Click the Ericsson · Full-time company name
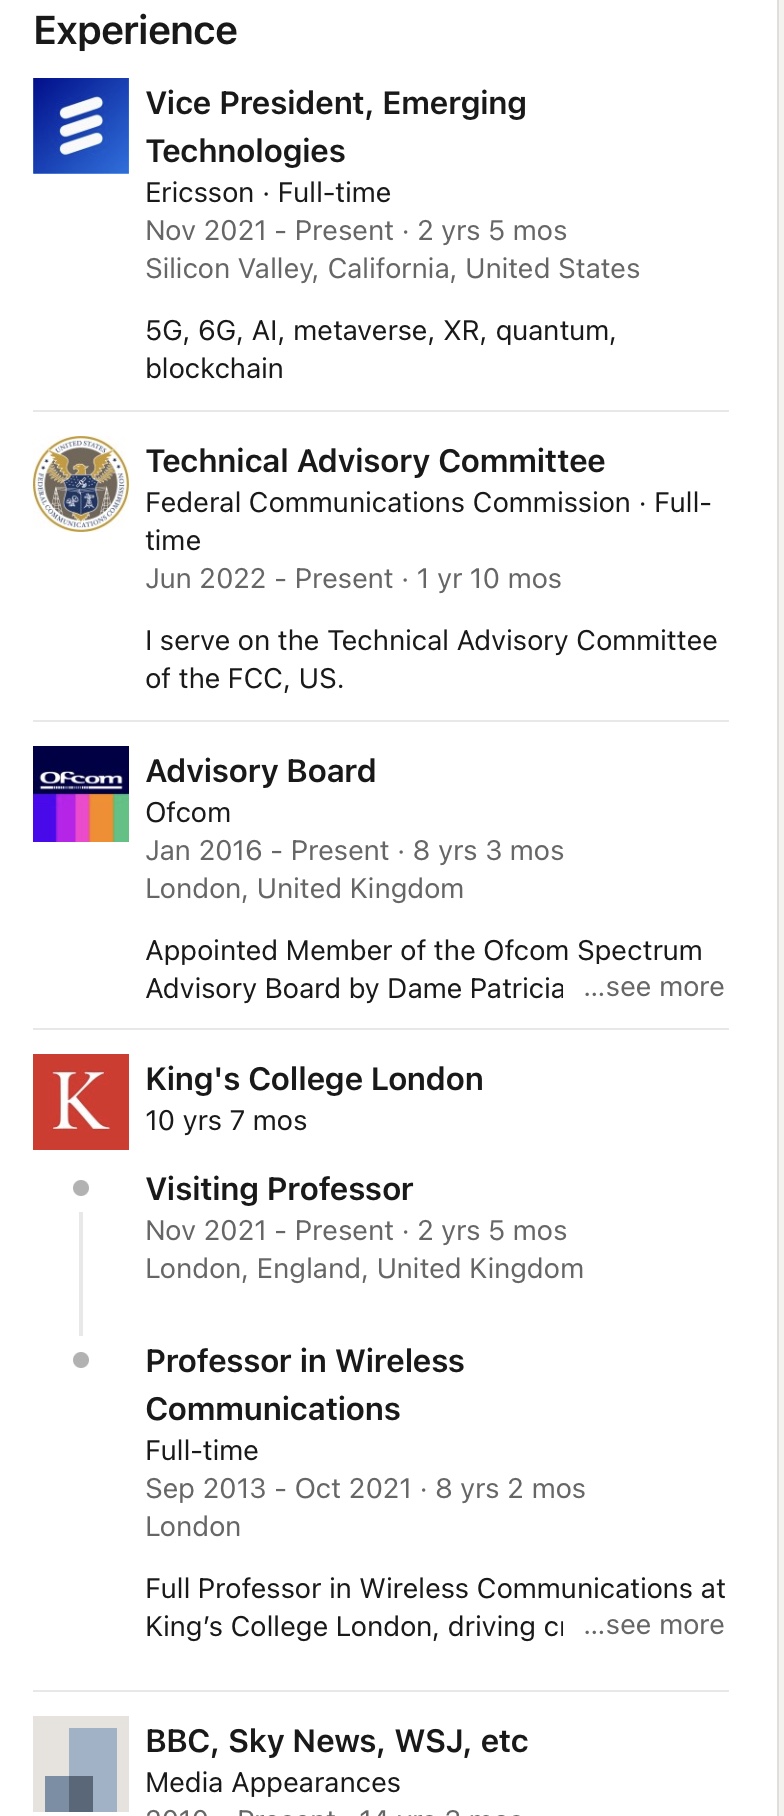The height and width of the screenshot is (1816, 784). pyautogui.click(x=268, y=193)
